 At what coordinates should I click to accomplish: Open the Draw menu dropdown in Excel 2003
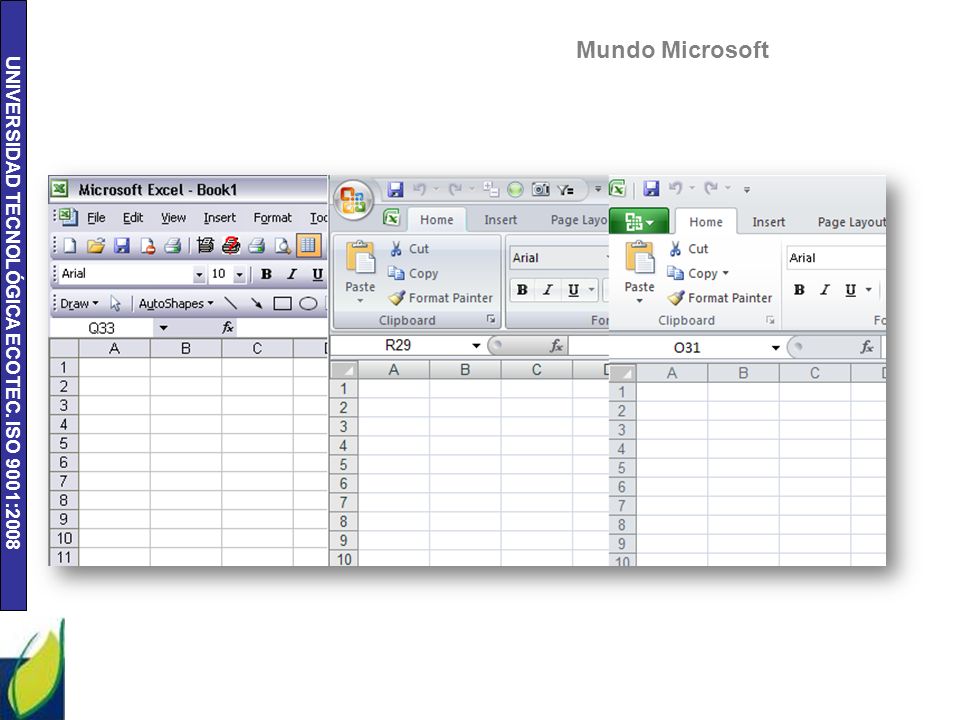click(x=79, y=303)
